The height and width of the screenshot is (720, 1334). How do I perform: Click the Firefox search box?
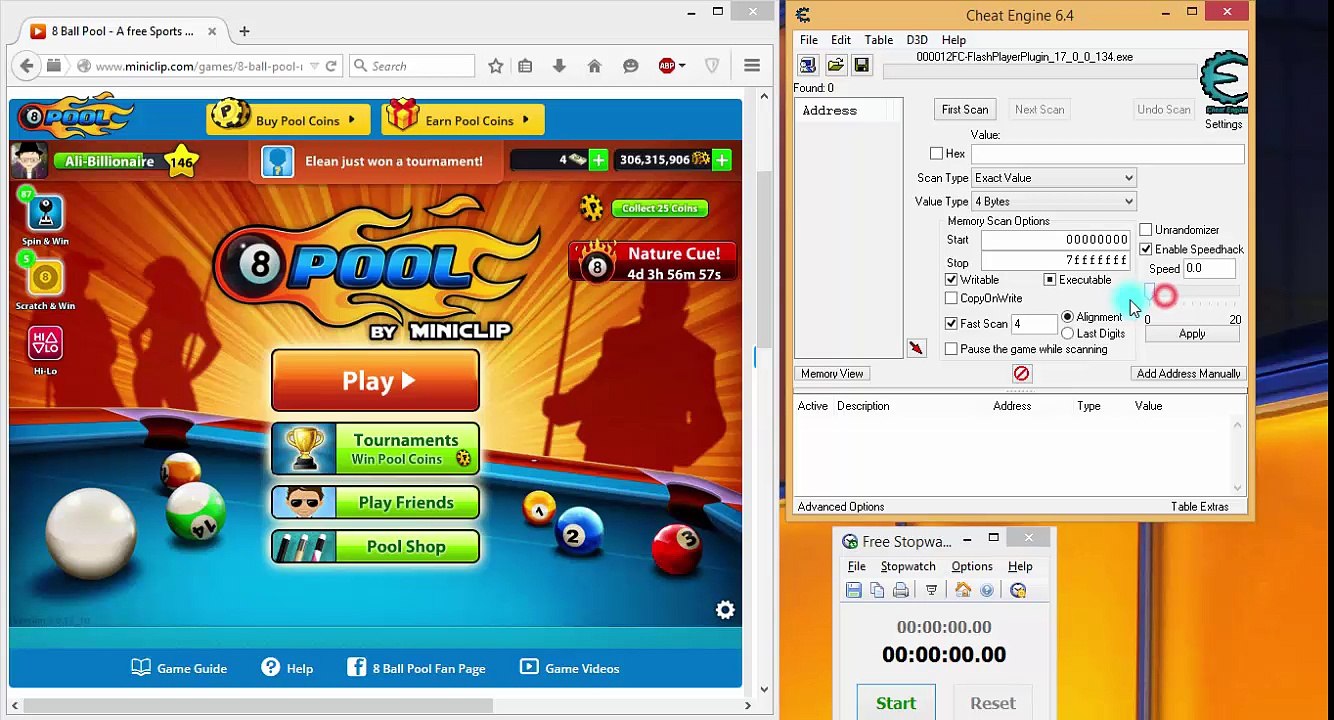click(412, 66)
